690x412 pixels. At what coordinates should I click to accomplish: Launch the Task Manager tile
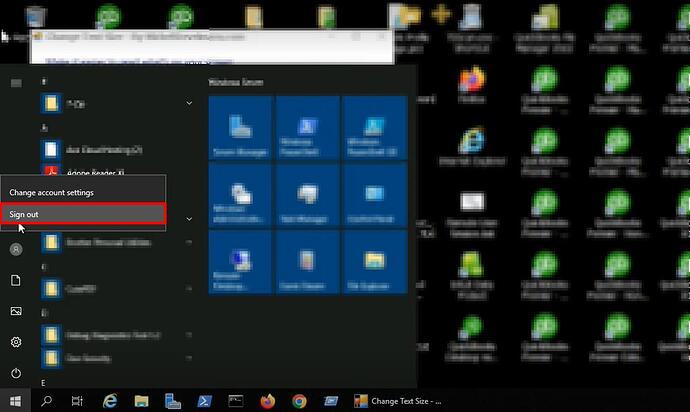pos(306,195)
